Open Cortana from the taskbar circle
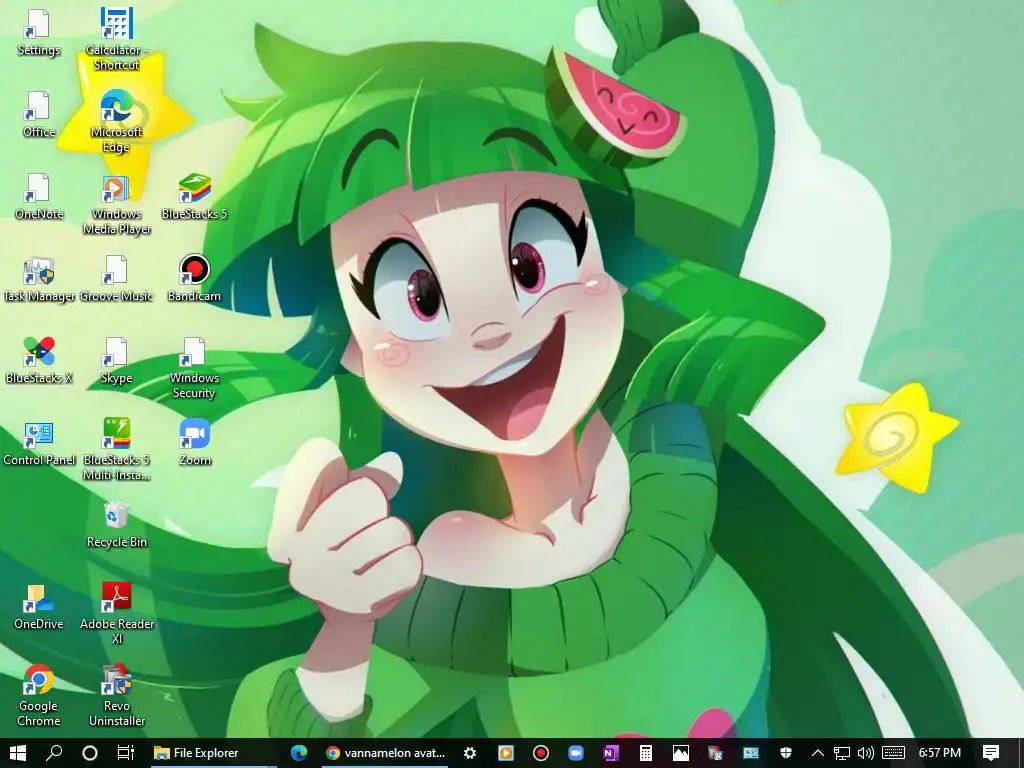Image resolution: width=1024 pixels, height=768 pixels. click(x=90, y=753)
